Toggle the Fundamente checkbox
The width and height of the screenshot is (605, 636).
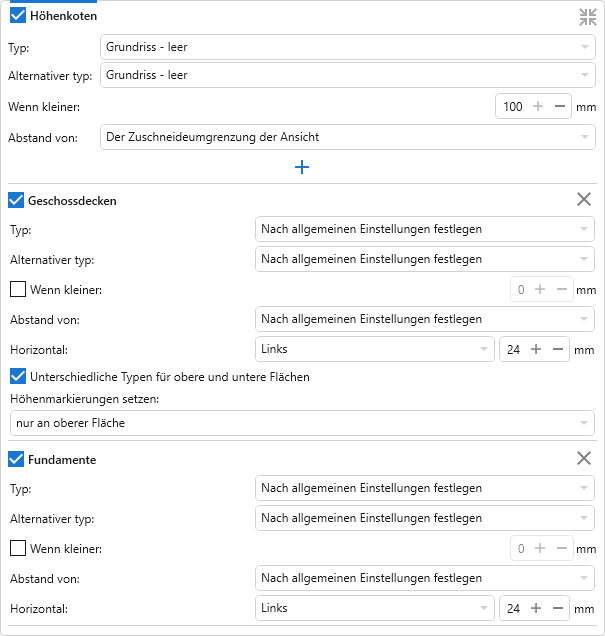[17, 459]
